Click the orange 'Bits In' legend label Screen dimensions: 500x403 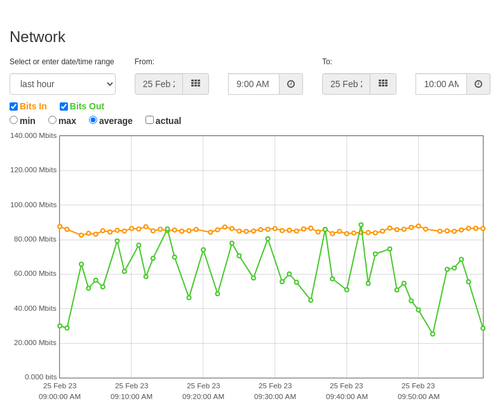coord(33,106)
